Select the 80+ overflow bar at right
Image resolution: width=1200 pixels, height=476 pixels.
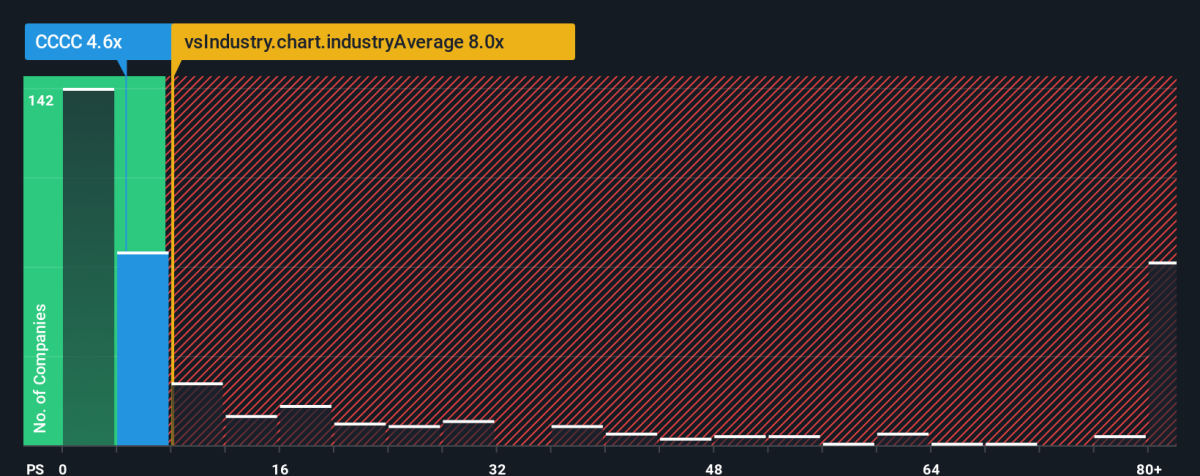[1162, 354]
